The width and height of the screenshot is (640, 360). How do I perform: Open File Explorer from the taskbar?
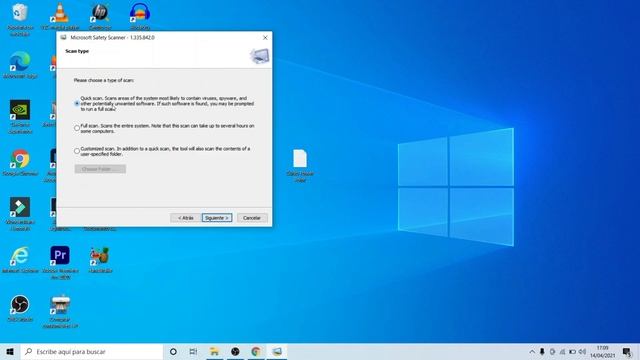point(214,351)
